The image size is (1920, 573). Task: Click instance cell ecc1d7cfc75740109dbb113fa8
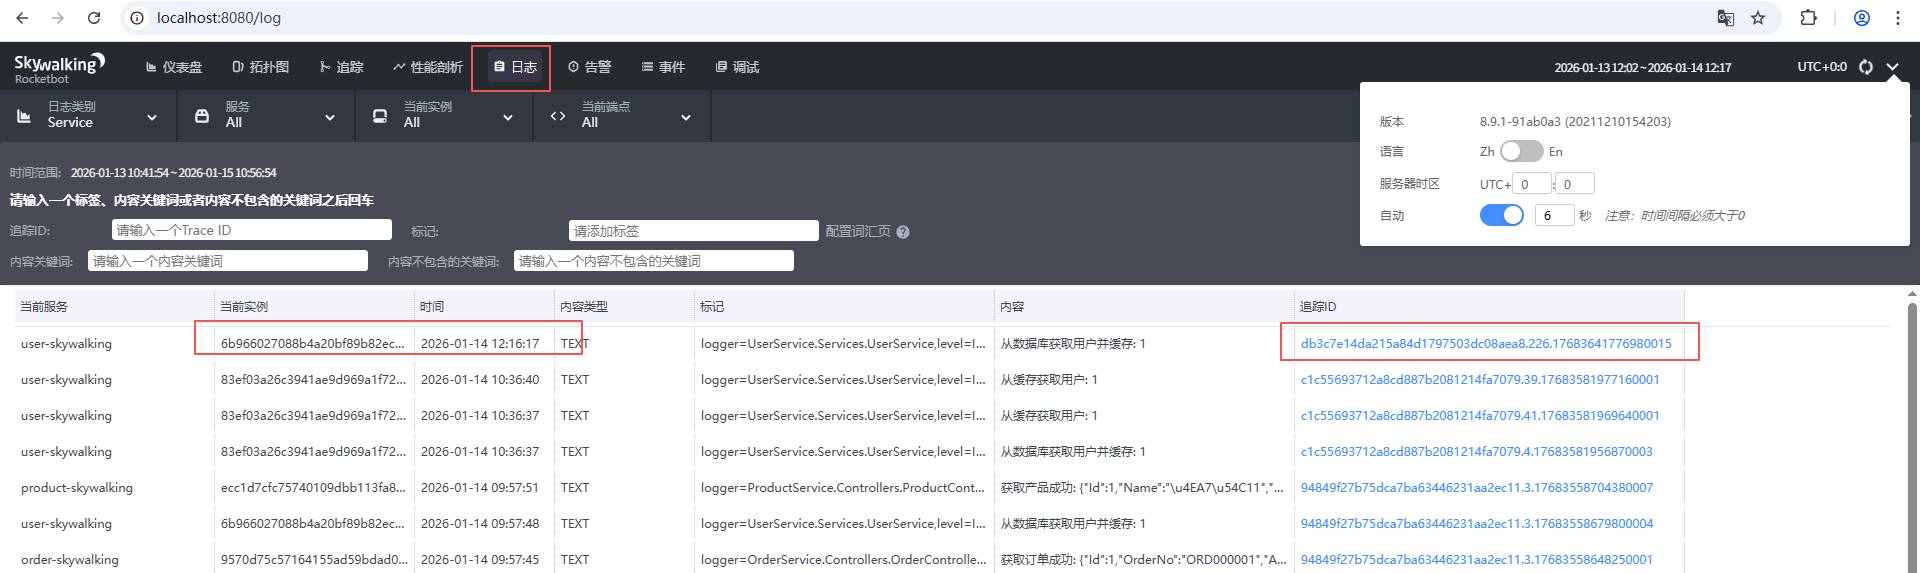point(313,487)
